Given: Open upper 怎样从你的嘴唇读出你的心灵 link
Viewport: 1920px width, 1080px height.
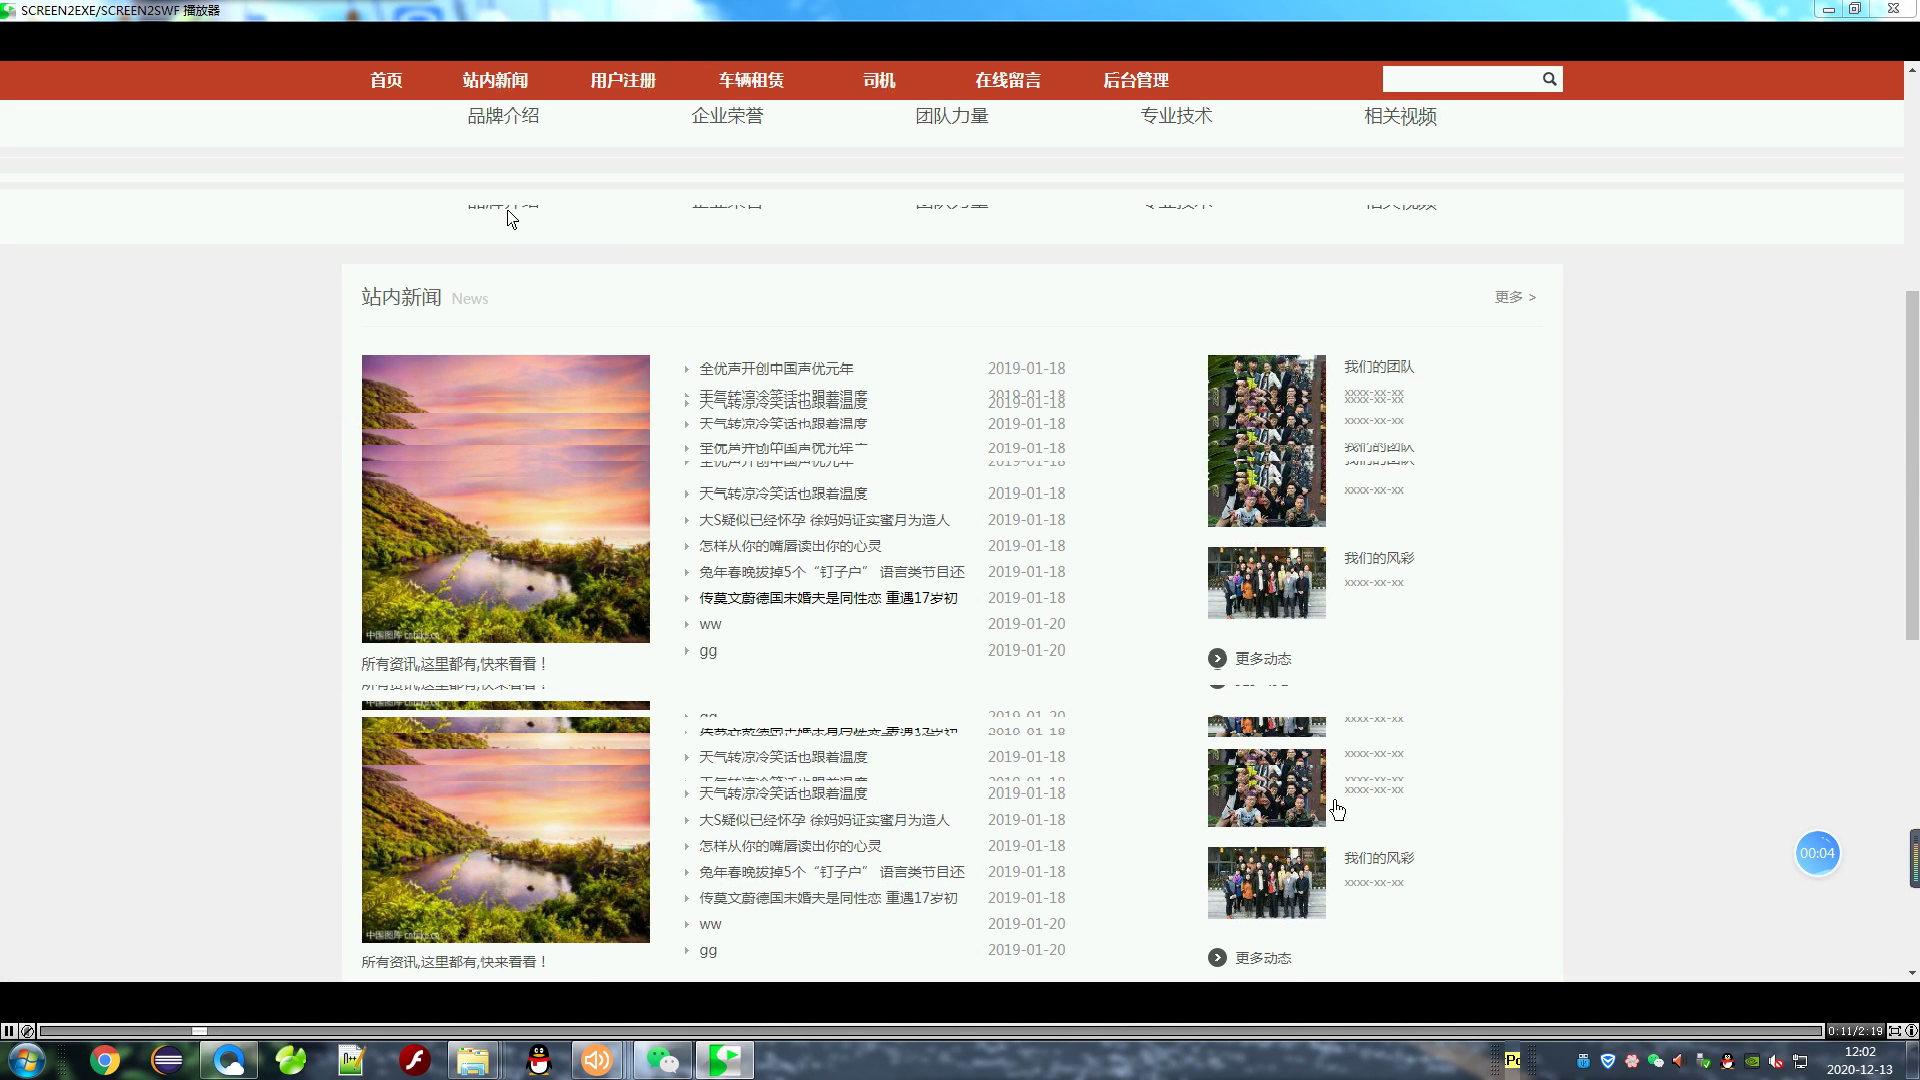Looking at the screenshot, I should (790, 546).
